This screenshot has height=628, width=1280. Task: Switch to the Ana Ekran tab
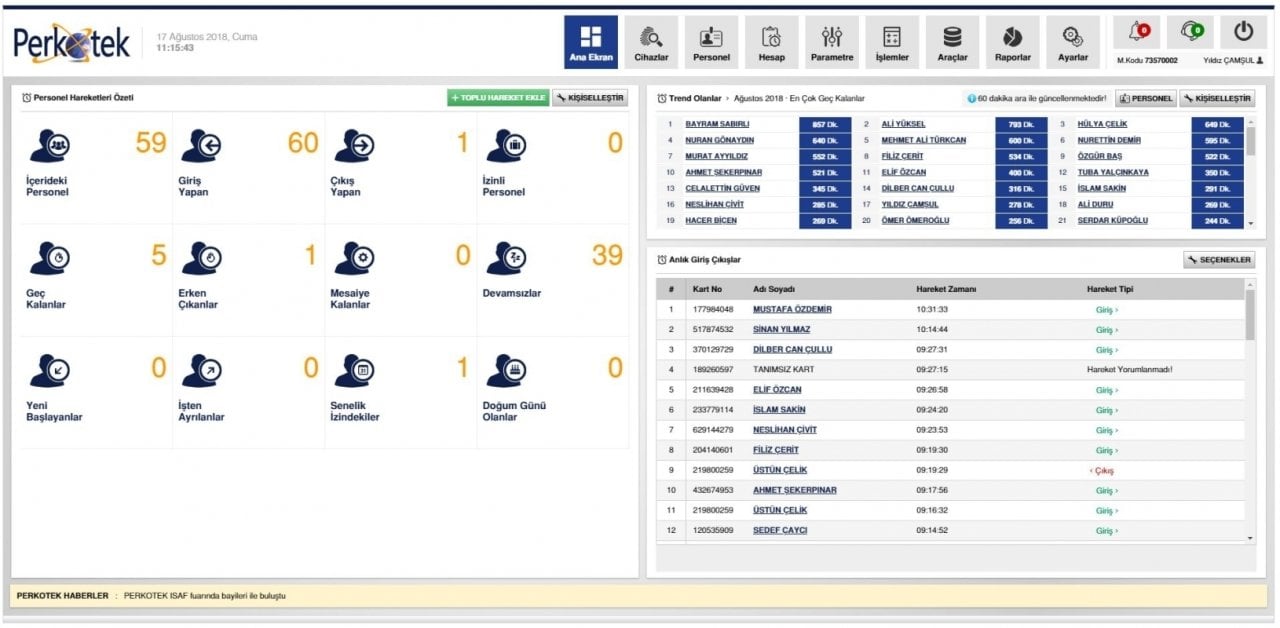pyautogui.click(x=591, y=42)
